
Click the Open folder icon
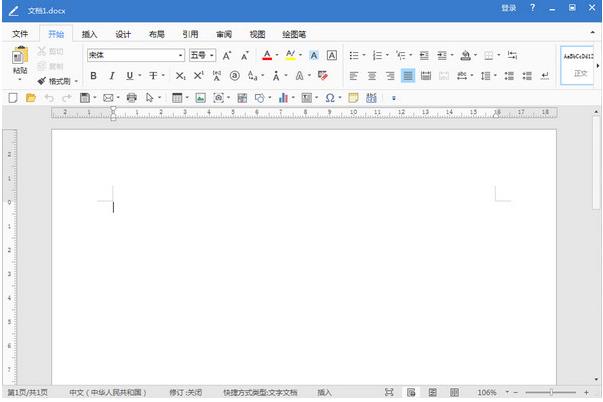[30, 98]
